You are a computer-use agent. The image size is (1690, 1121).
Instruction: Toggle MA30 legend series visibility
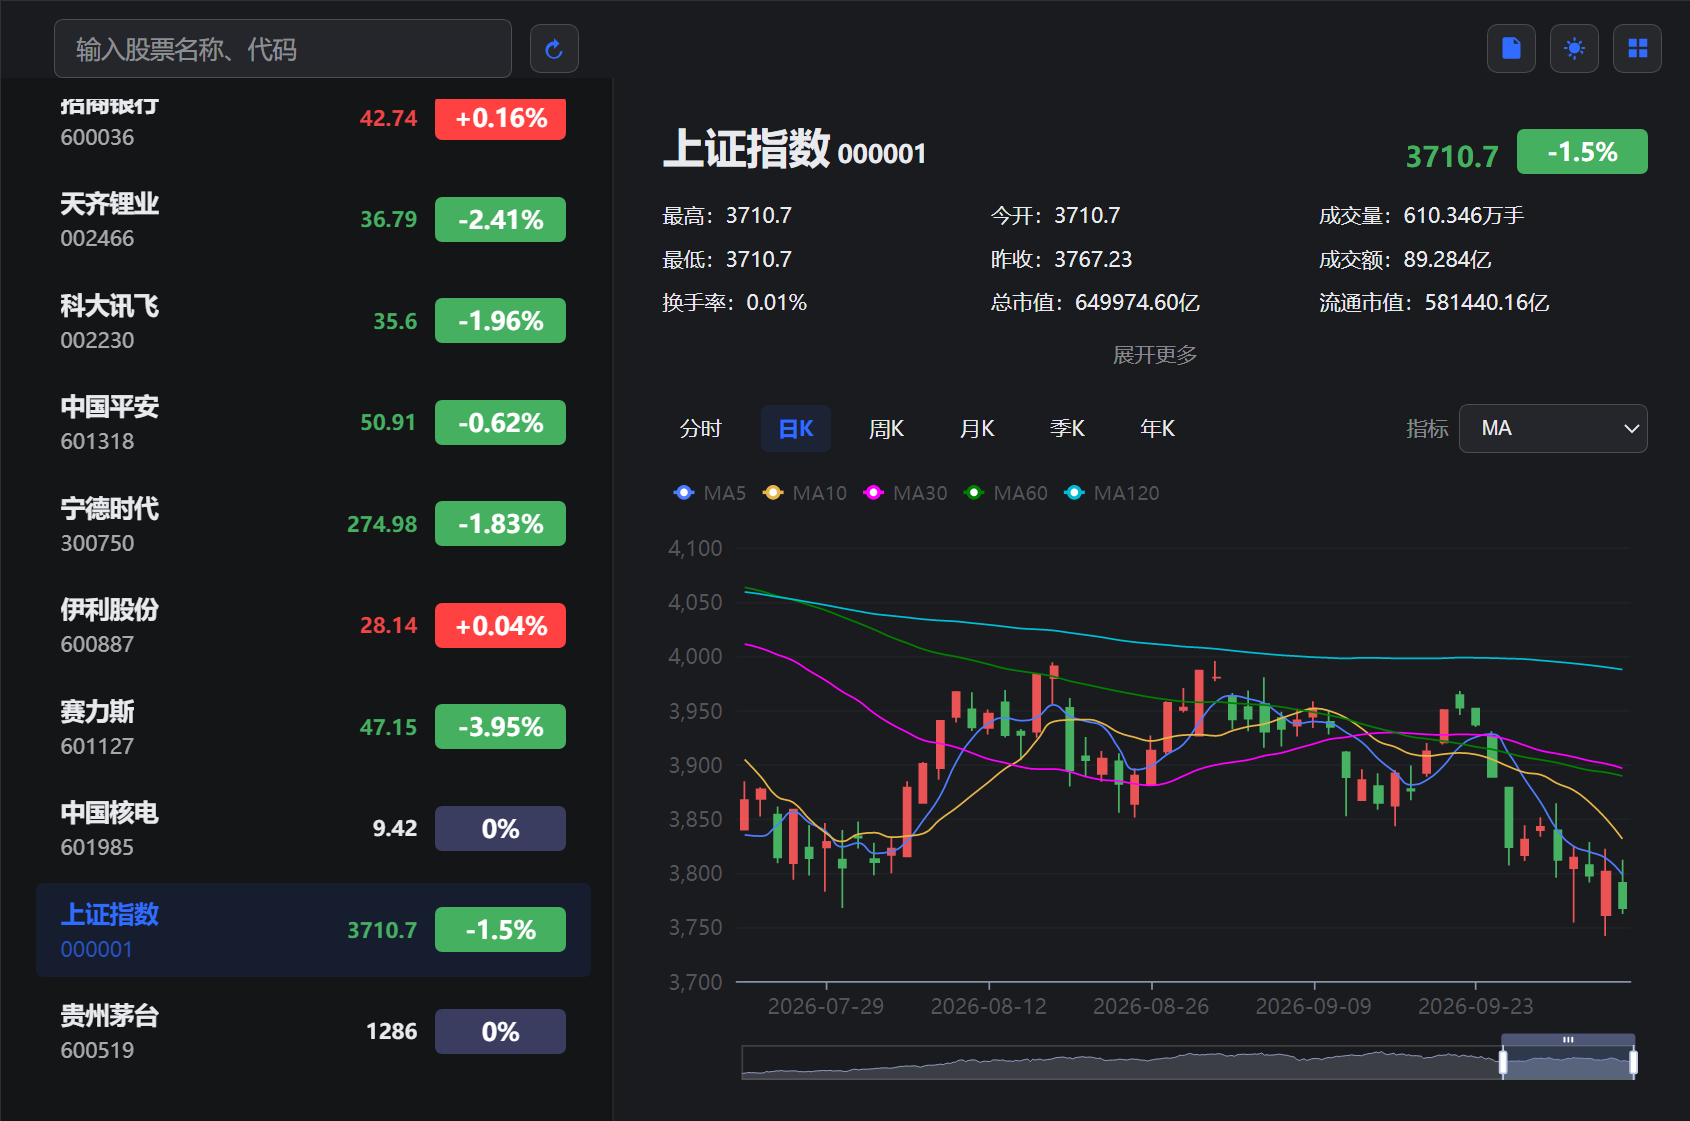(905, 493)
